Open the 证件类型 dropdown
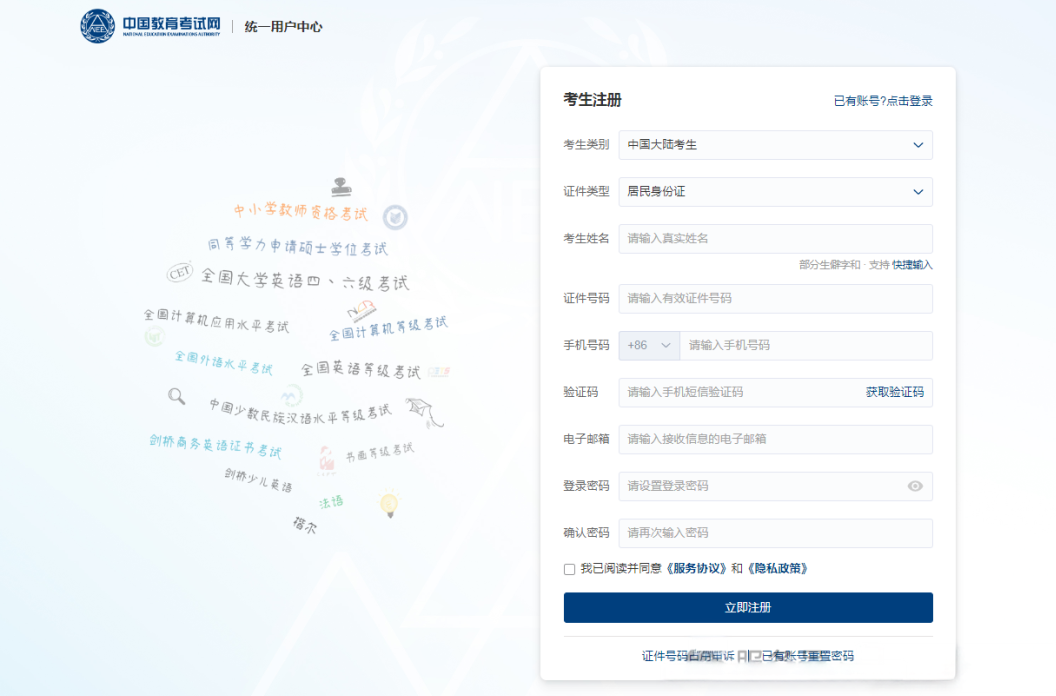This screenshot has width=1056, height=696. click(775, 192)
